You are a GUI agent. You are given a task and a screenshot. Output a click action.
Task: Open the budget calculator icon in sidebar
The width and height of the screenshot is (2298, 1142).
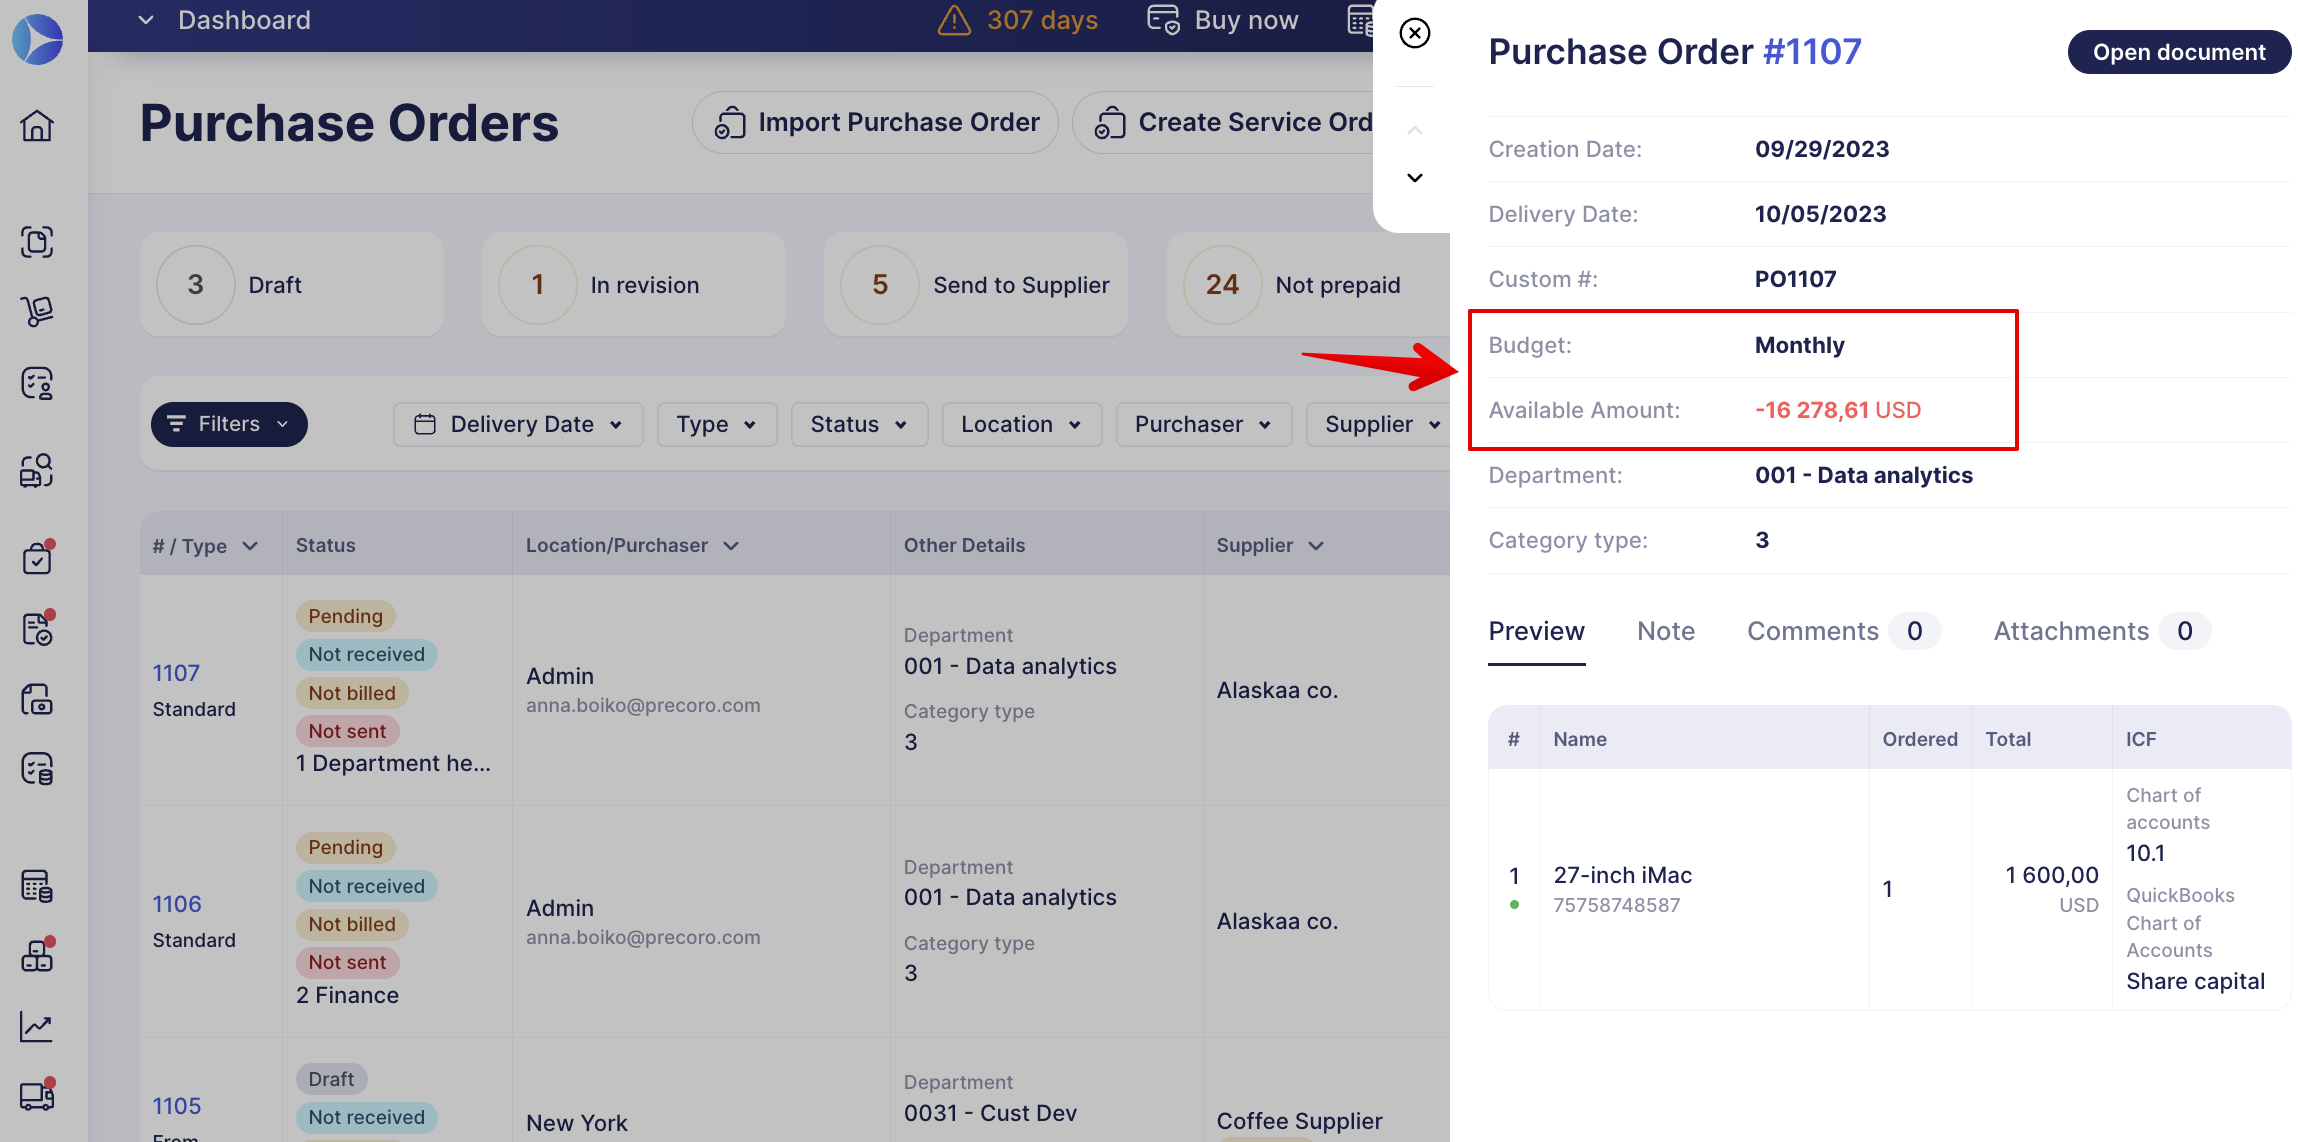37,886
